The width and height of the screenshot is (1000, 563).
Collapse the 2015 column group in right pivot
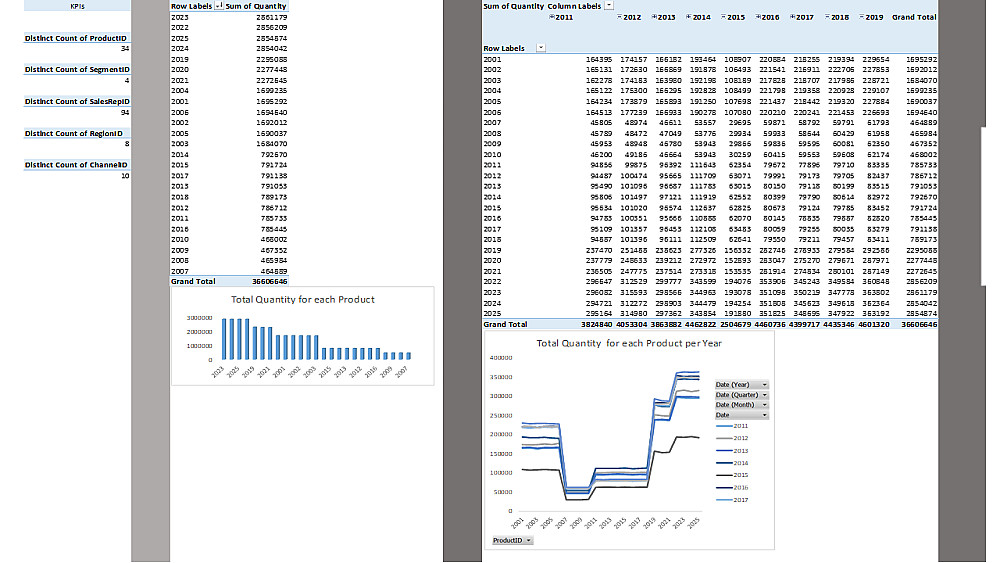click(x=723, y=17)
